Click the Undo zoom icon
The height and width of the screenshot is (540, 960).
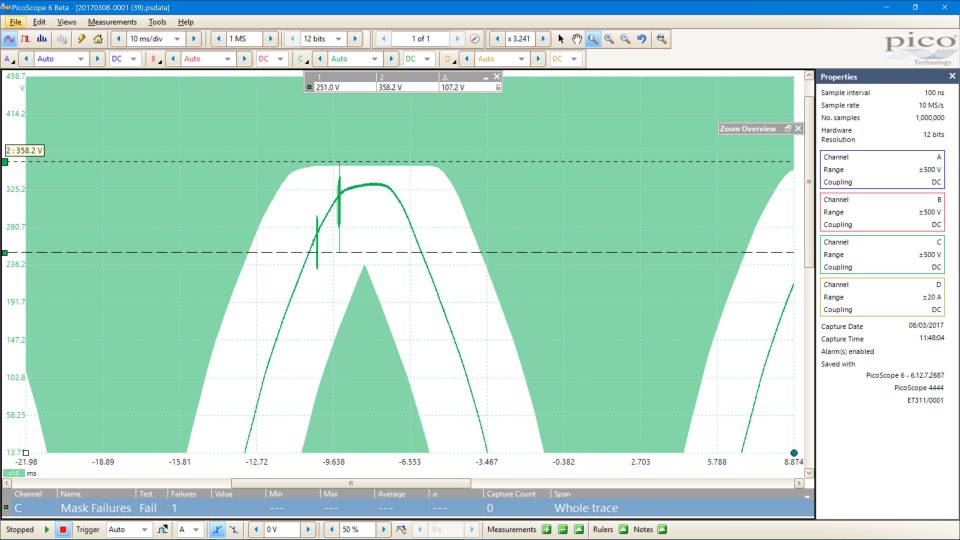pyautogui.click(x=642, y=39)
